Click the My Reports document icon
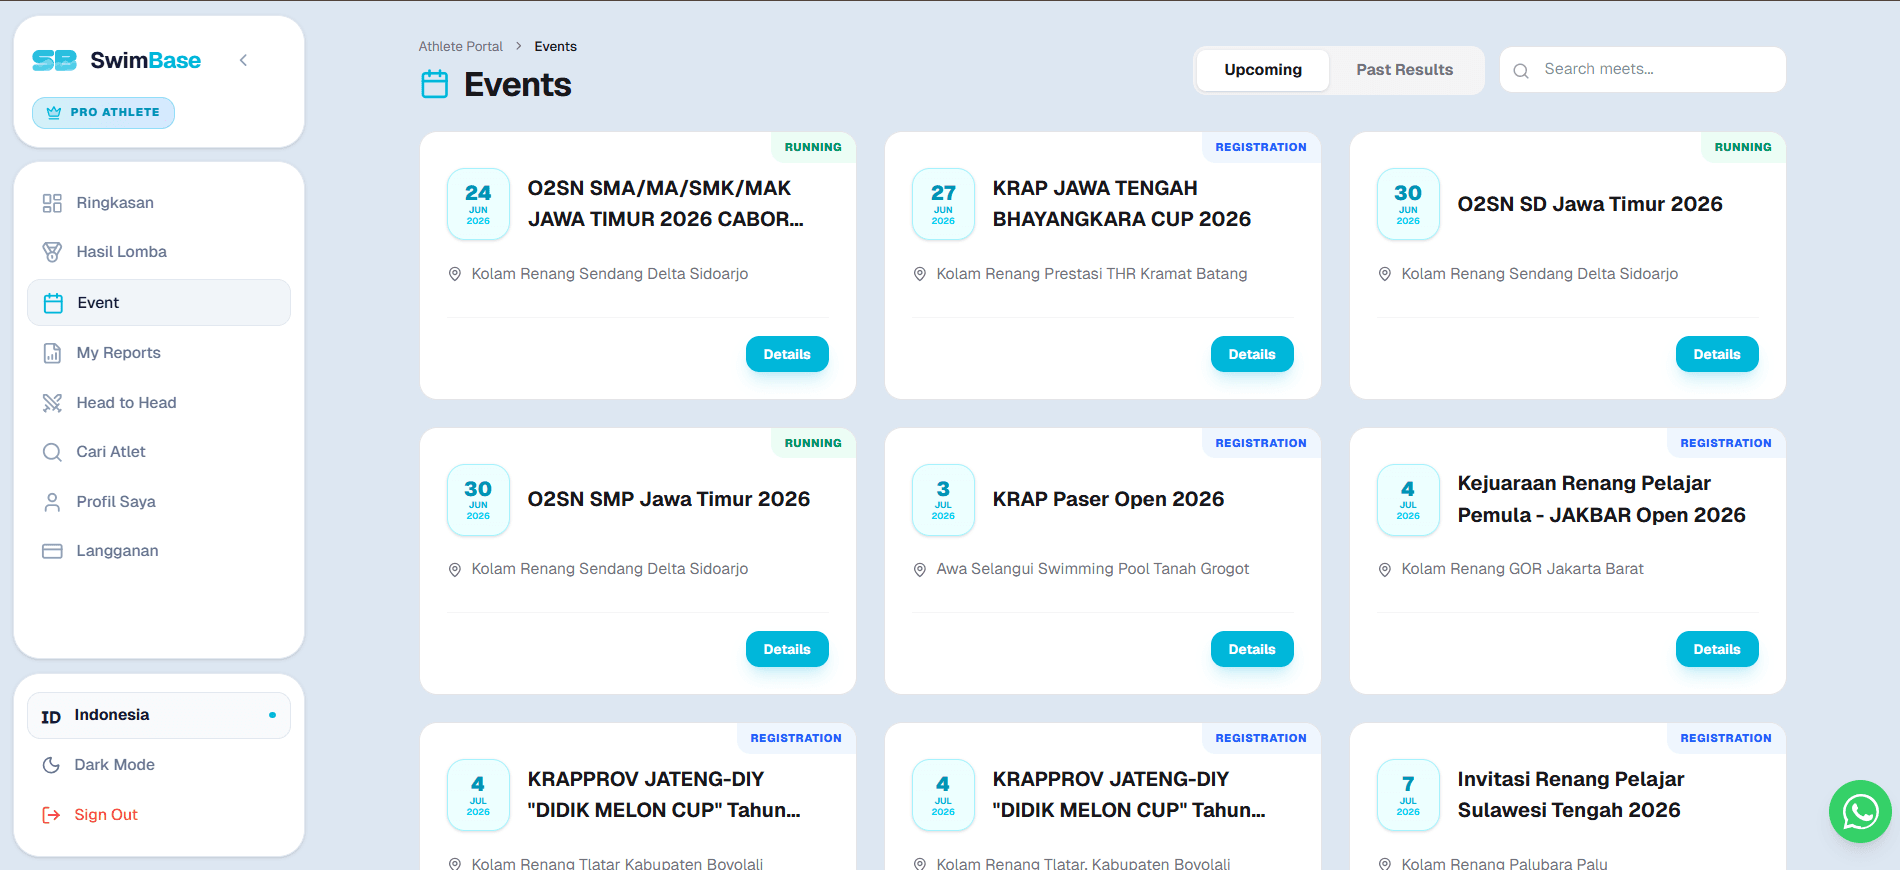This screenshot has width=1900, height=870. pyautogui.click(x=52, y=353)
